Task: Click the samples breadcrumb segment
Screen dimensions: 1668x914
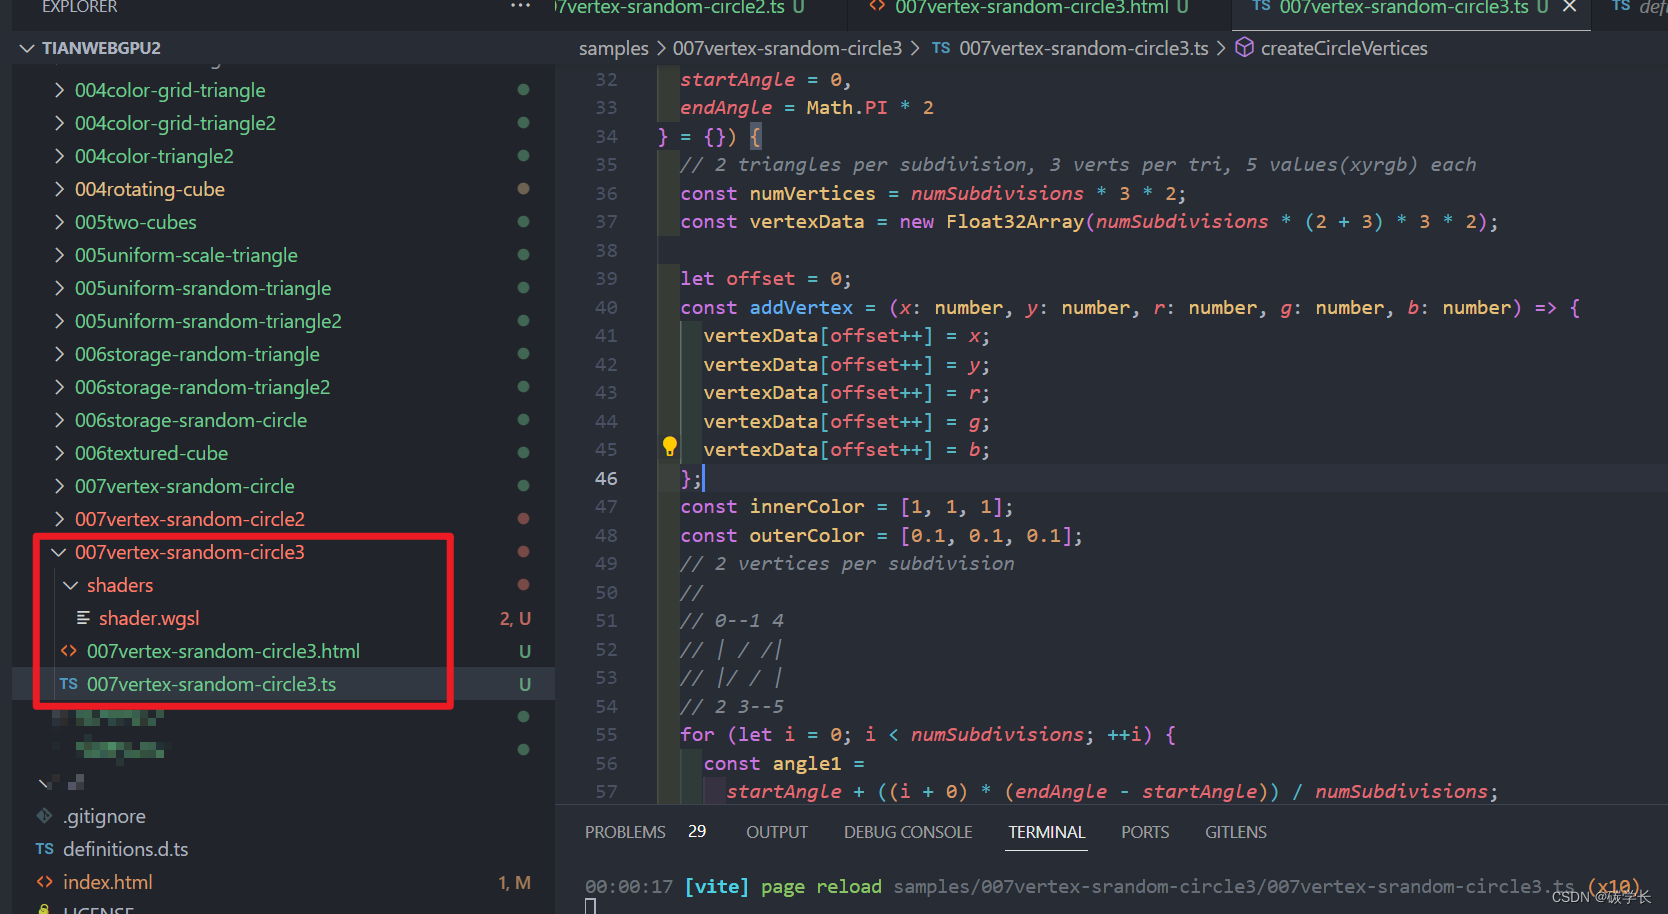Action: (614, 48)
